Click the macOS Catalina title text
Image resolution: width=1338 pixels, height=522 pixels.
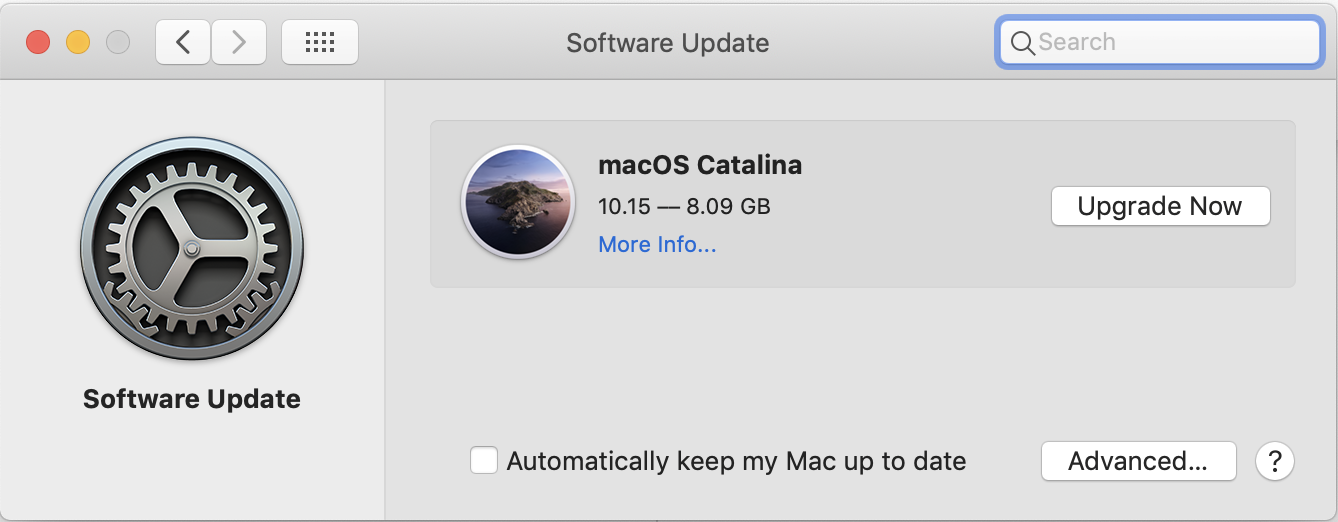(700, 165)
